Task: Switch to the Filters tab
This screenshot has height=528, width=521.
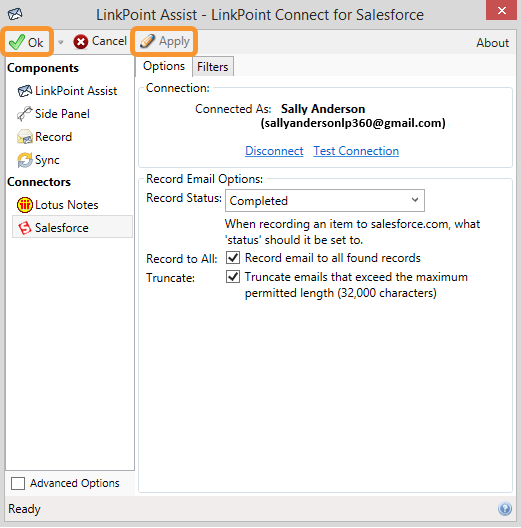Action: [x=213, y=67]
